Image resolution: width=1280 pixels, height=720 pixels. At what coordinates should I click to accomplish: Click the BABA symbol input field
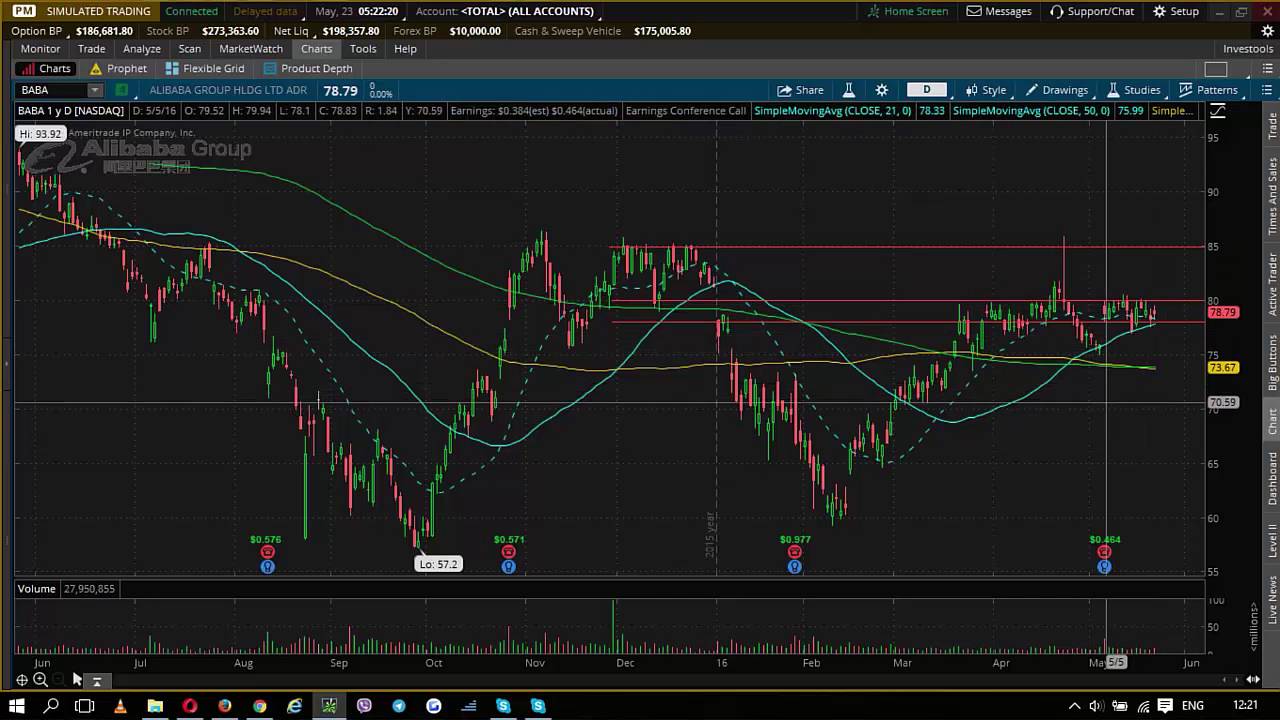tap(52, 90)
